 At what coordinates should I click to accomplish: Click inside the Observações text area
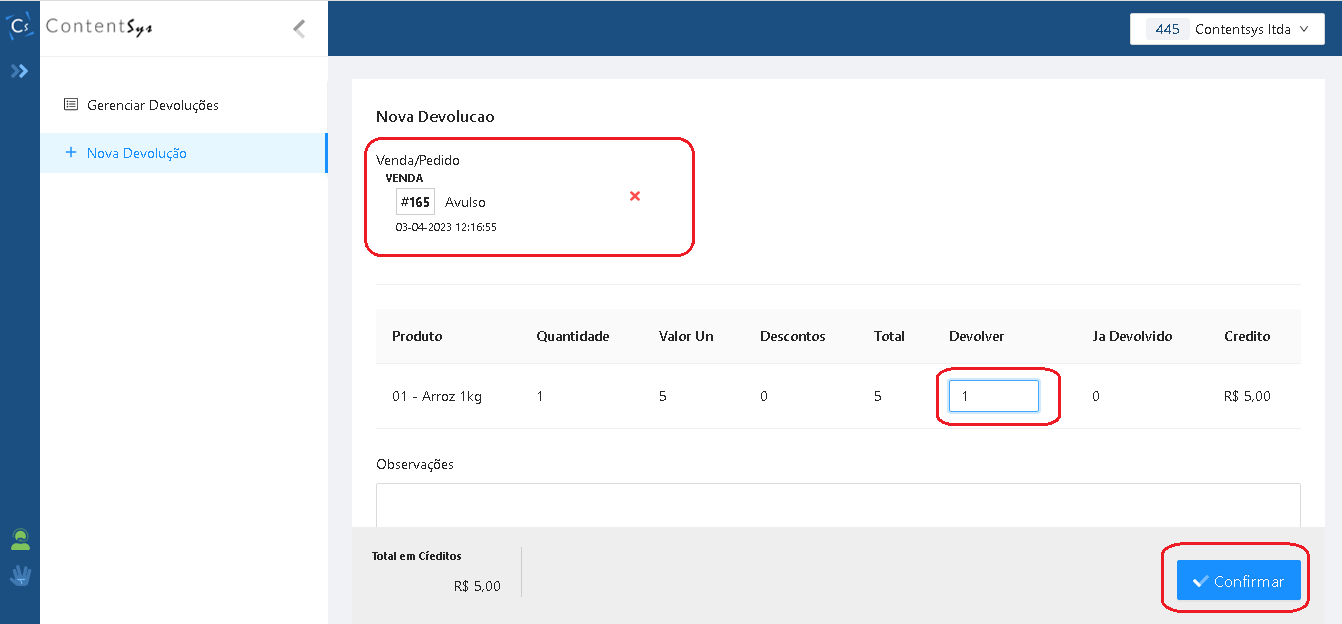click(838, 505)
